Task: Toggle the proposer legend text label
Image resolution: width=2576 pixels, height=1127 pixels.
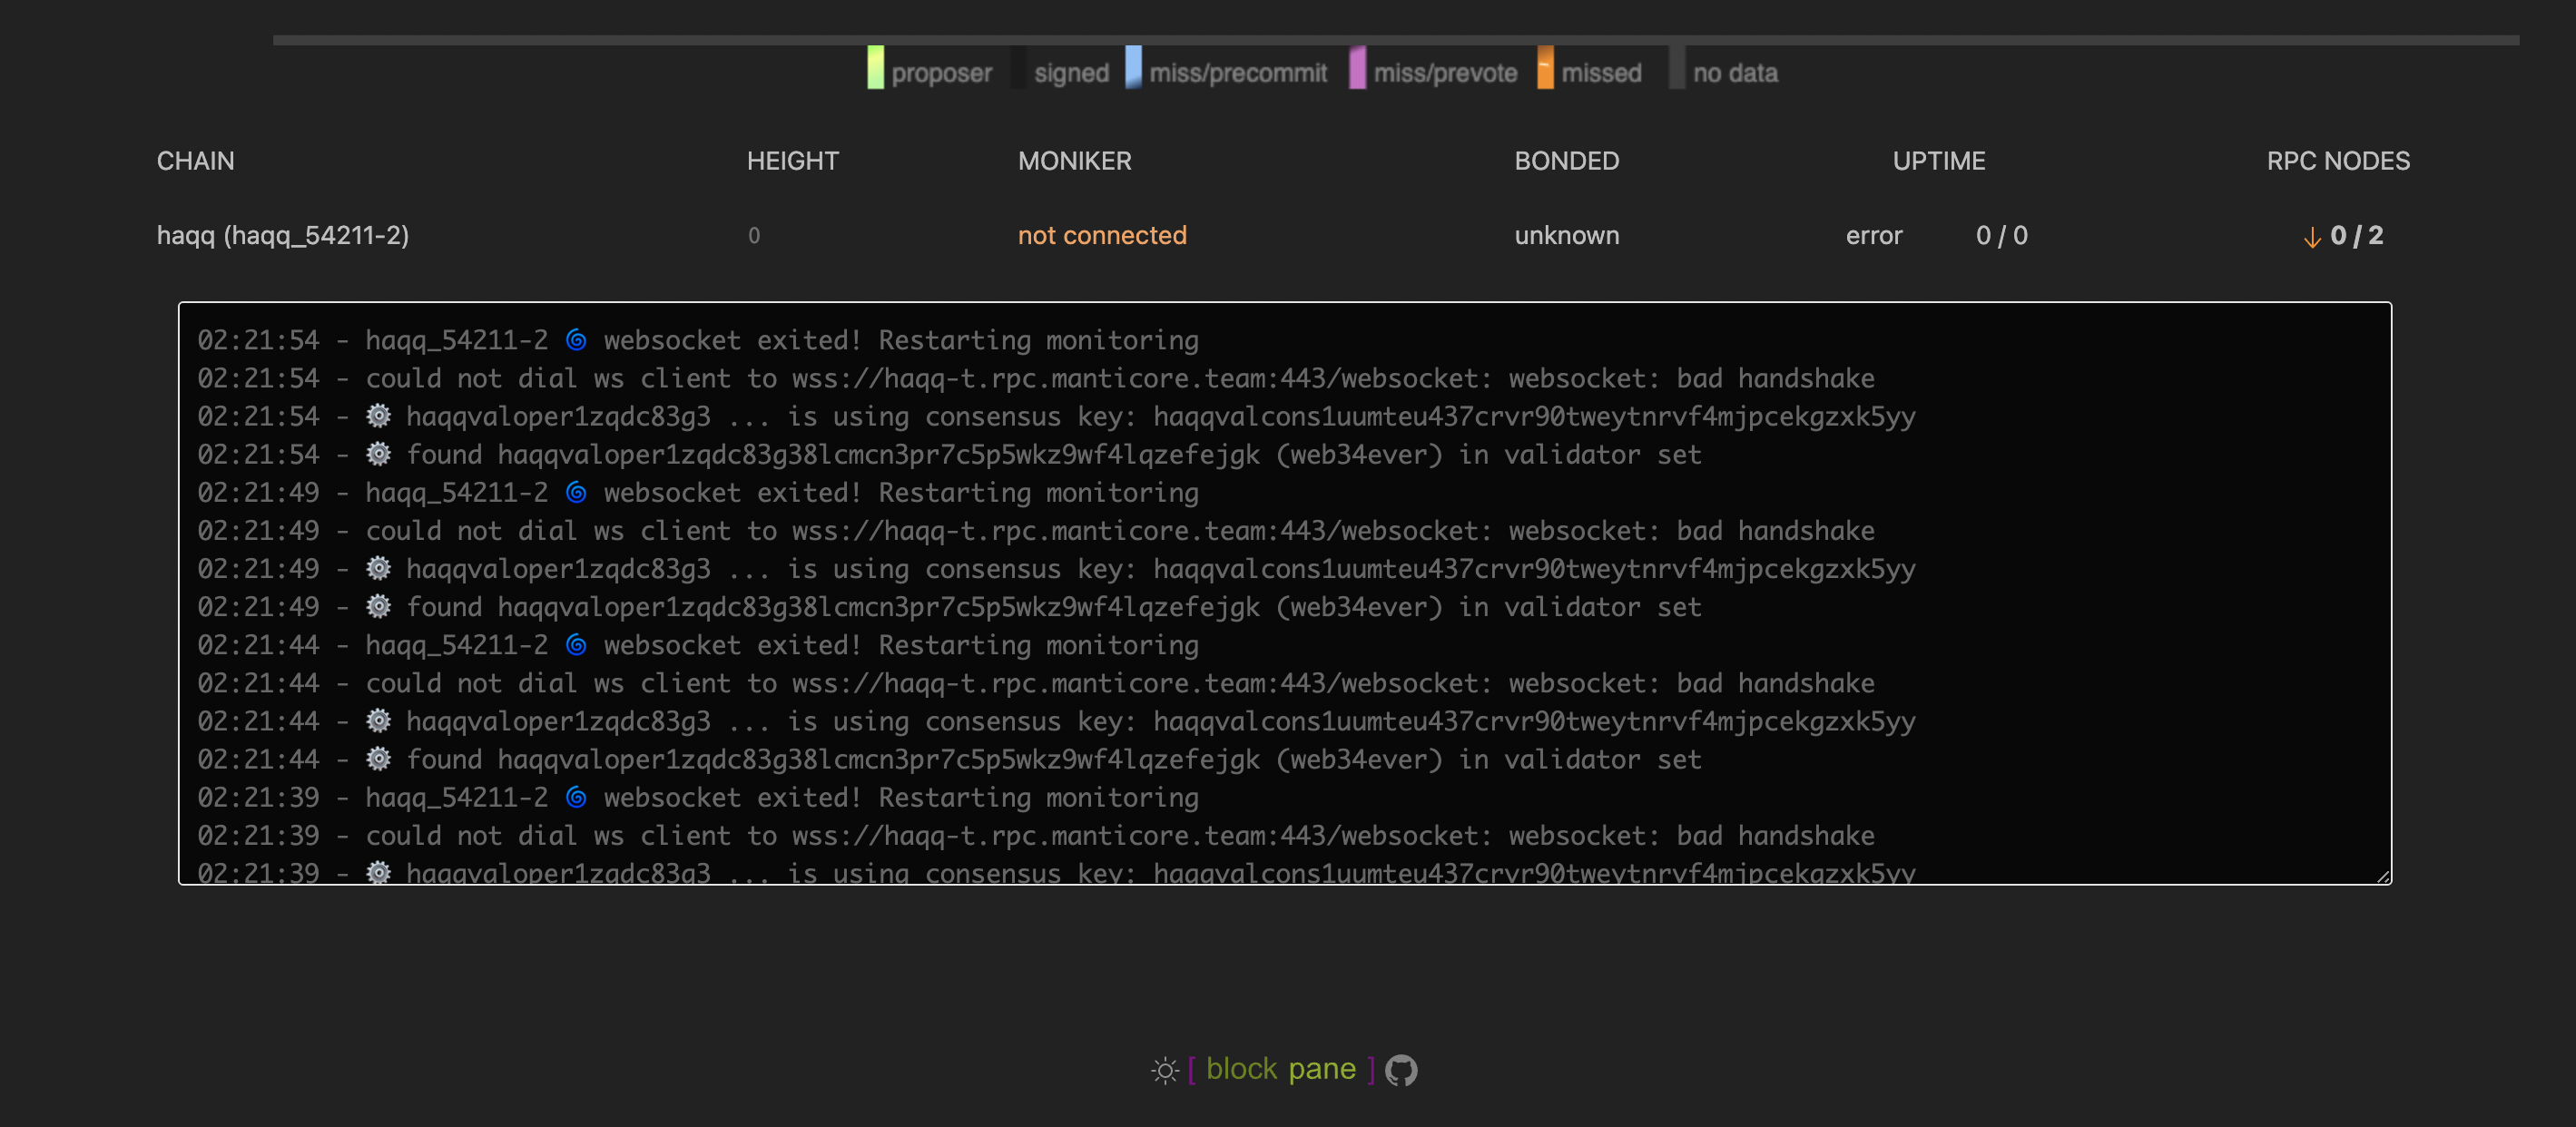Action: [x=942, y=72]
